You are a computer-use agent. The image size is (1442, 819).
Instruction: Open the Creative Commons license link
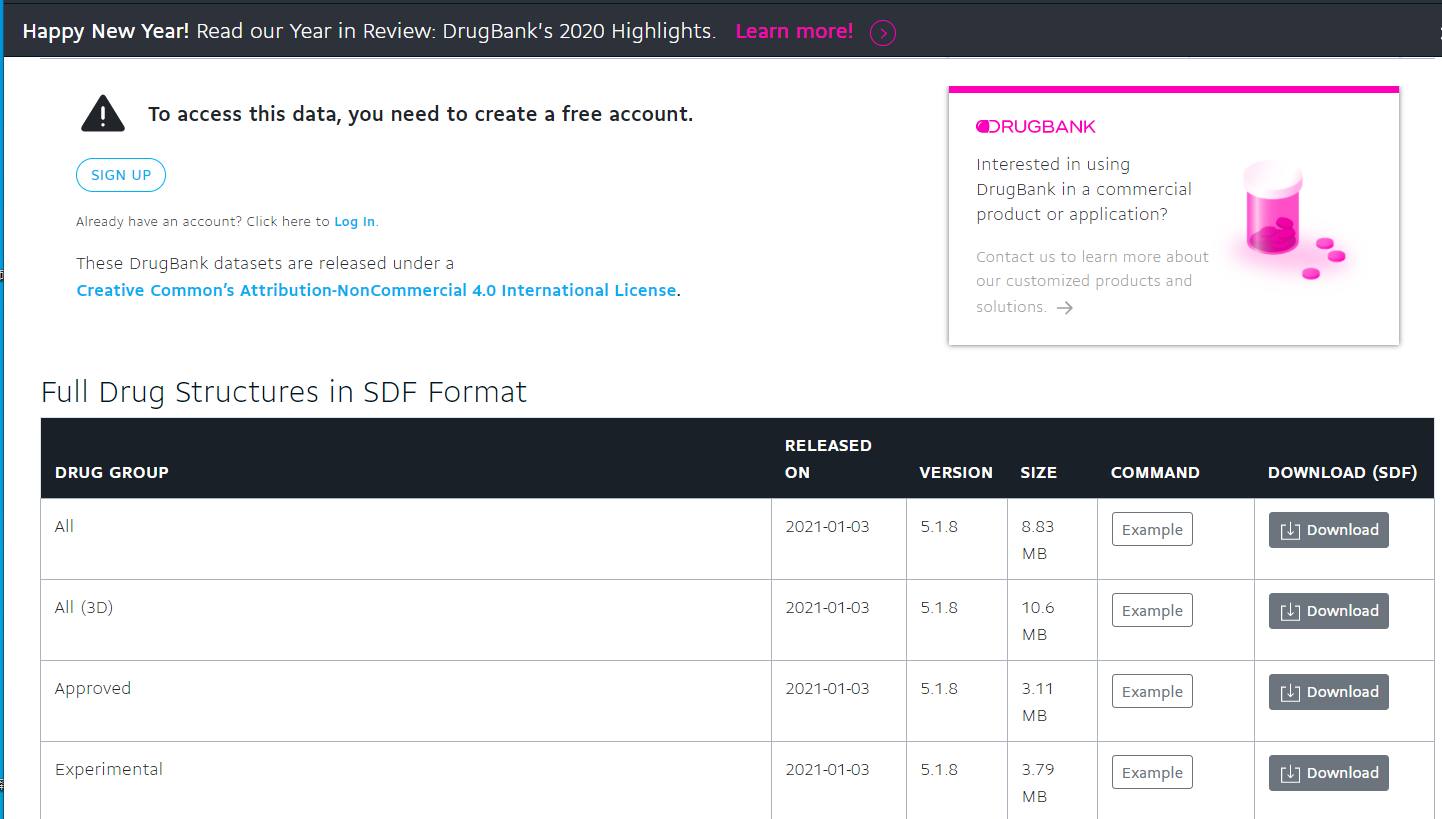pos(376,291)
